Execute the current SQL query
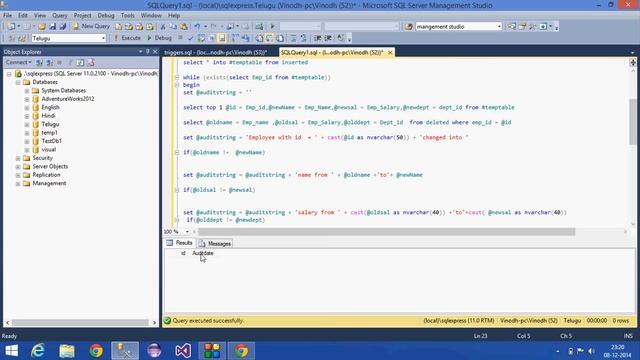640x360 pixels. coord(127,38)
